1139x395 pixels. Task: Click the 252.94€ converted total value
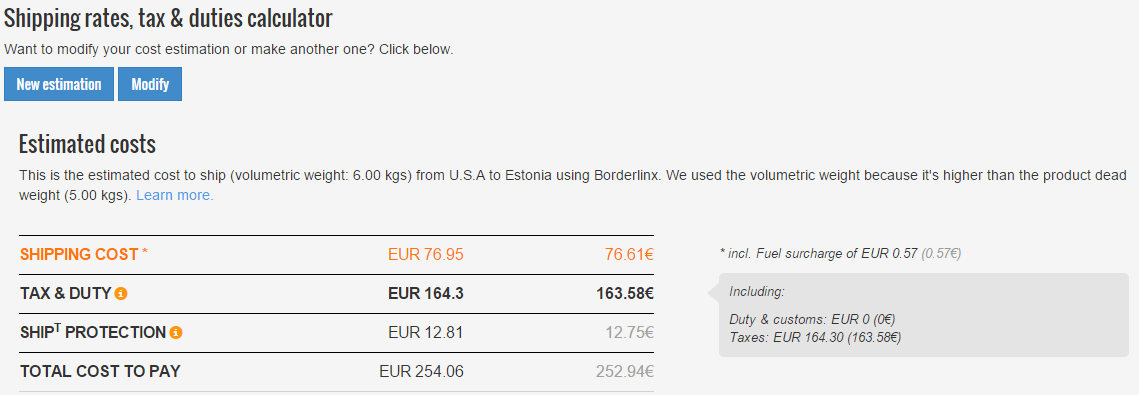tap(625, 372)
